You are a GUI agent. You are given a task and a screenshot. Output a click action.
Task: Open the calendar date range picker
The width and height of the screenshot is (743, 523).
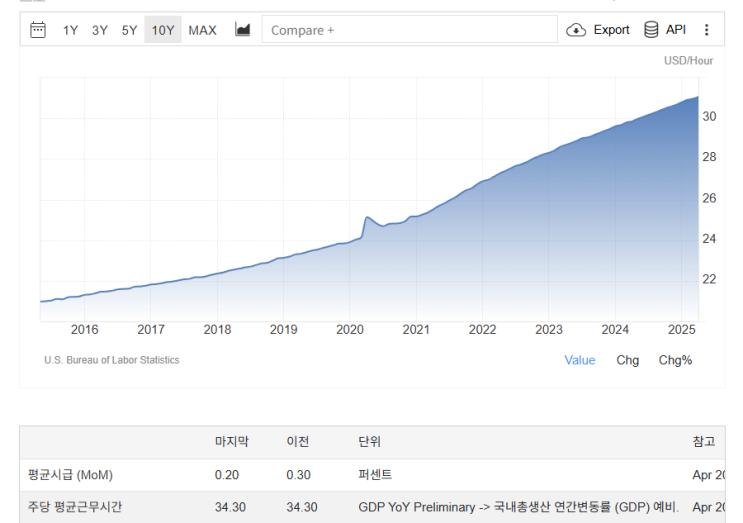tap(38, 30)
